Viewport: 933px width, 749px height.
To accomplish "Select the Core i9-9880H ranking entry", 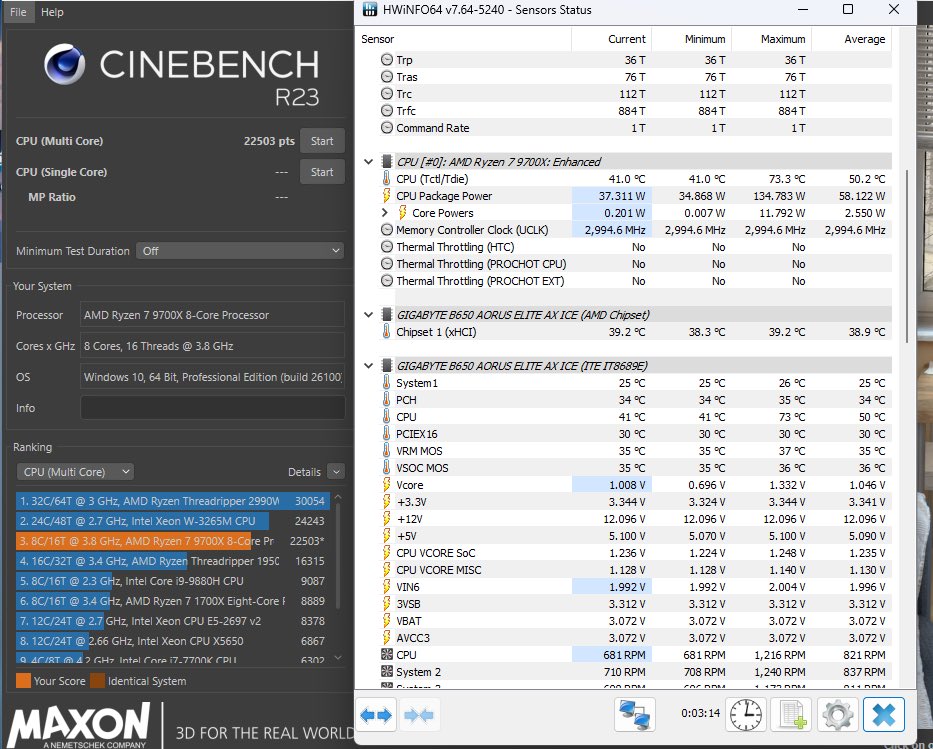I will pyautogui.click(x=173, y=581).
